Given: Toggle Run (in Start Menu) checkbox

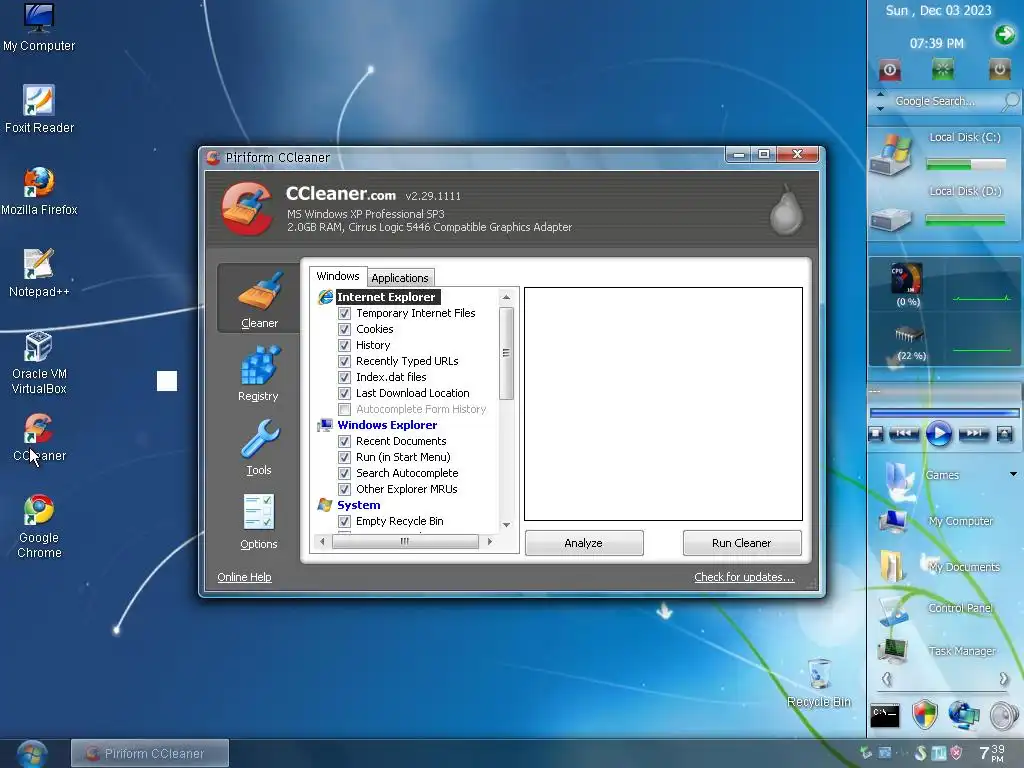Looking at the screenshot, I should click(x=344, y=457).
